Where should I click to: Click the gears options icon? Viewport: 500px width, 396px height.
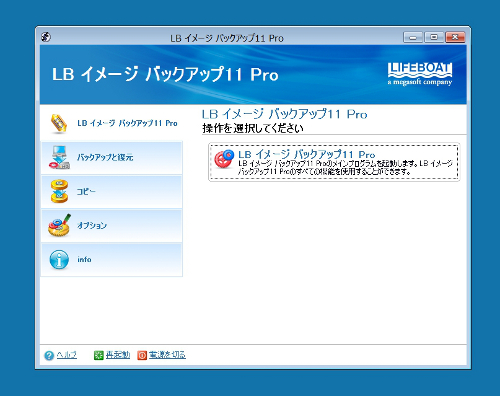tap(59, 225)
